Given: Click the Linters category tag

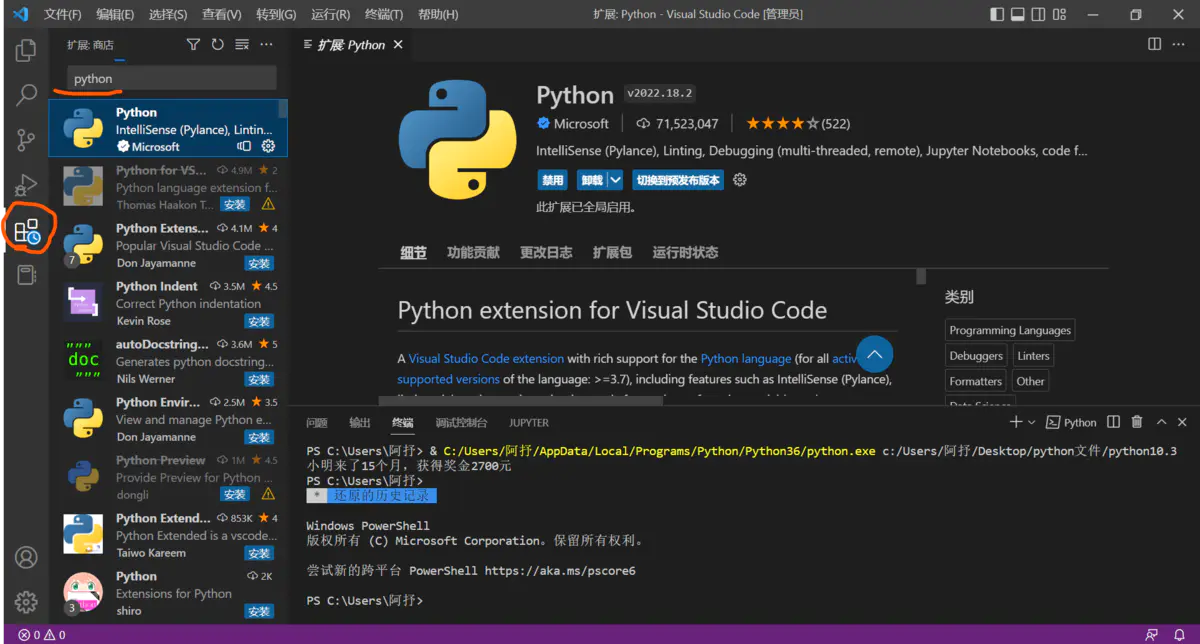Looking at the screenshot, I should pyautogui.click(x=1033, y=356).
